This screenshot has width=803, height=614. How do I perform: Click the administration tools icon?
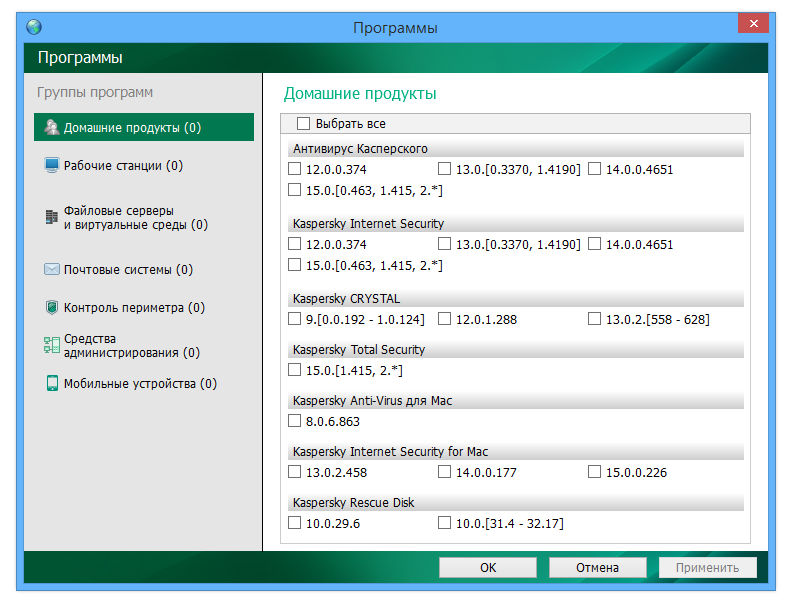click(x=52, y=345)
